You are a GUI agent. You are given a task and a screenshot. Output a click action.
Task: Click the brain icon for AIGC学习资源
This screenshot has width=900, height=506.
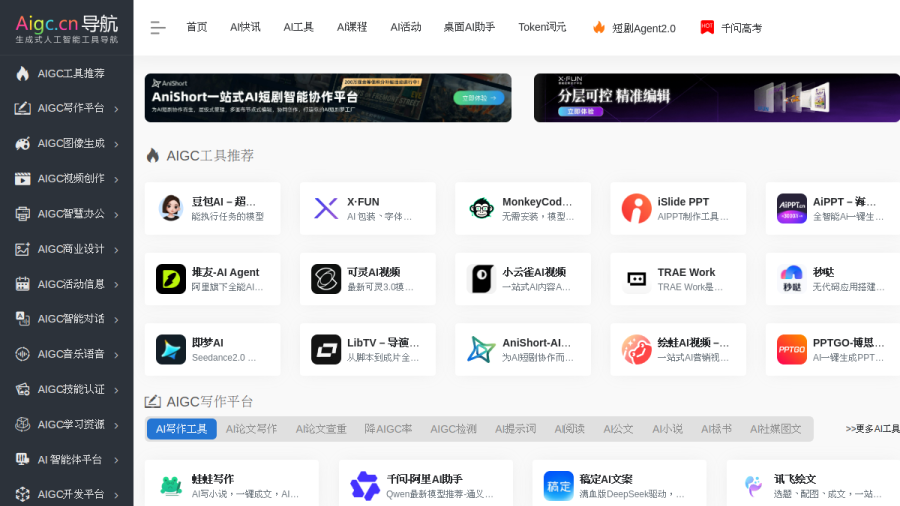pos(22,425)
